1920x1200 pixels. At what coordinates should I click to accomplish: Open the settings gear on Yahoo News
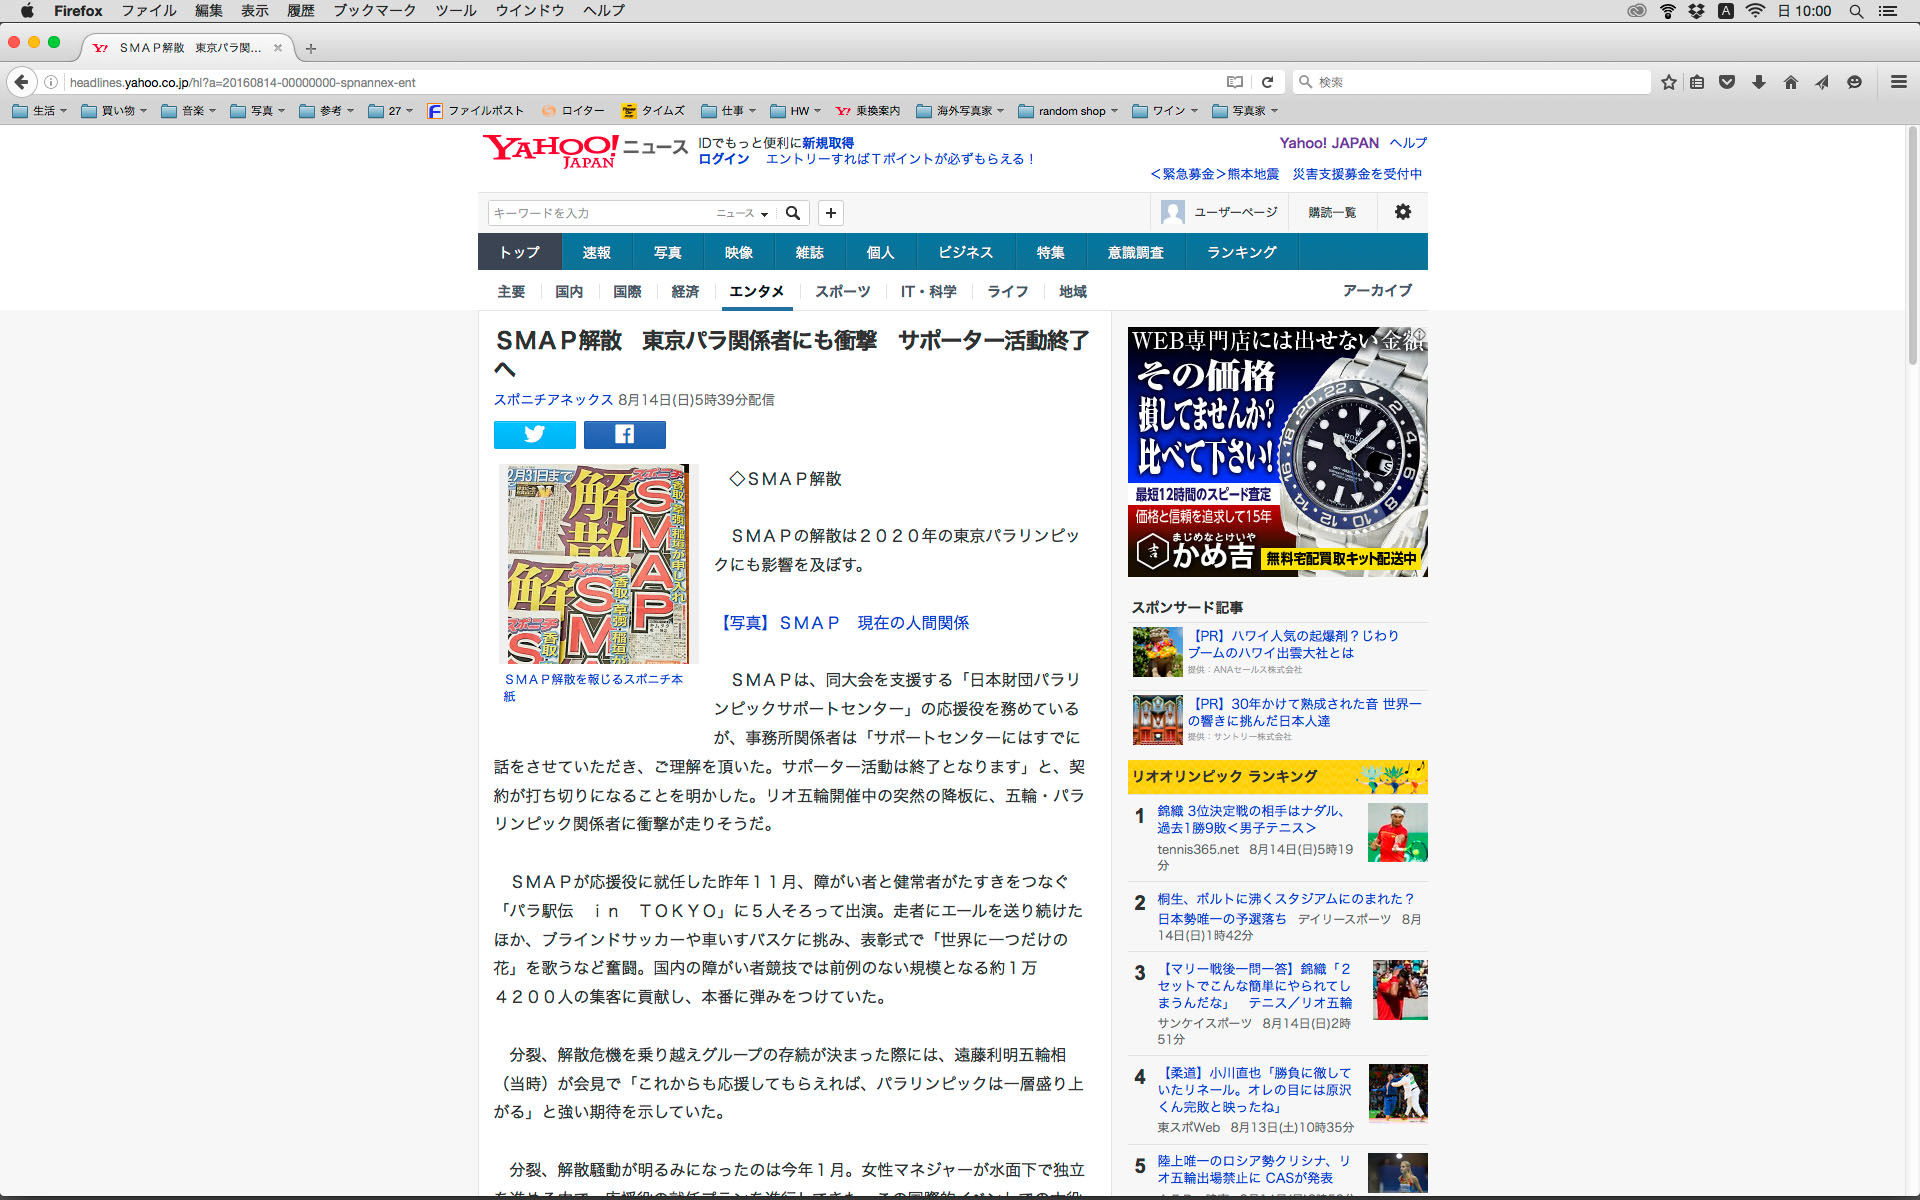pyautogui.click(x=1402, y=212)
